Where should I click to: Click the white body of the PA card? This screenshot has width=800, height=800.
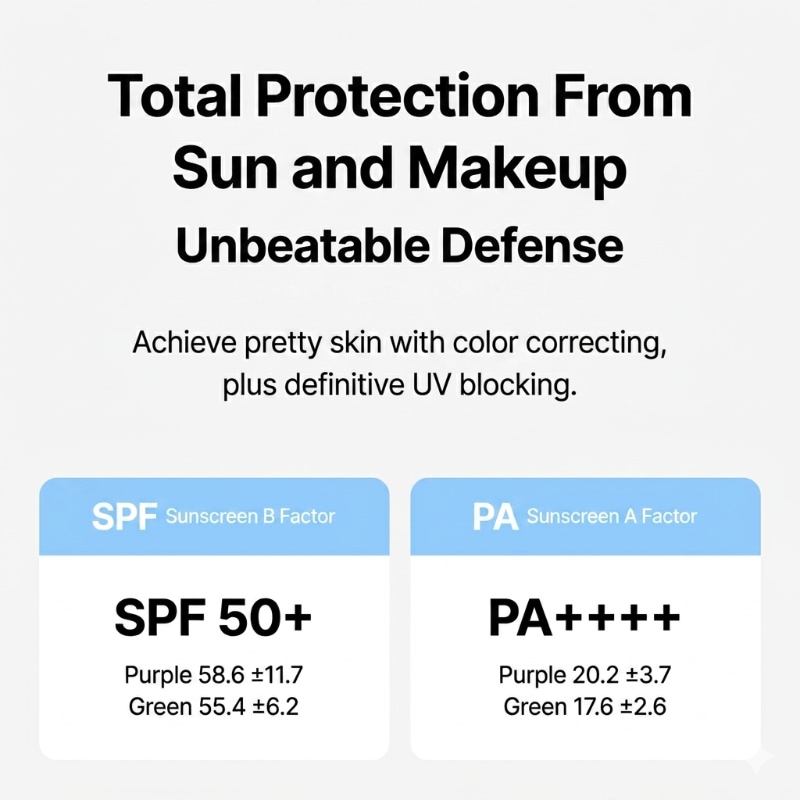click(585, 657)
